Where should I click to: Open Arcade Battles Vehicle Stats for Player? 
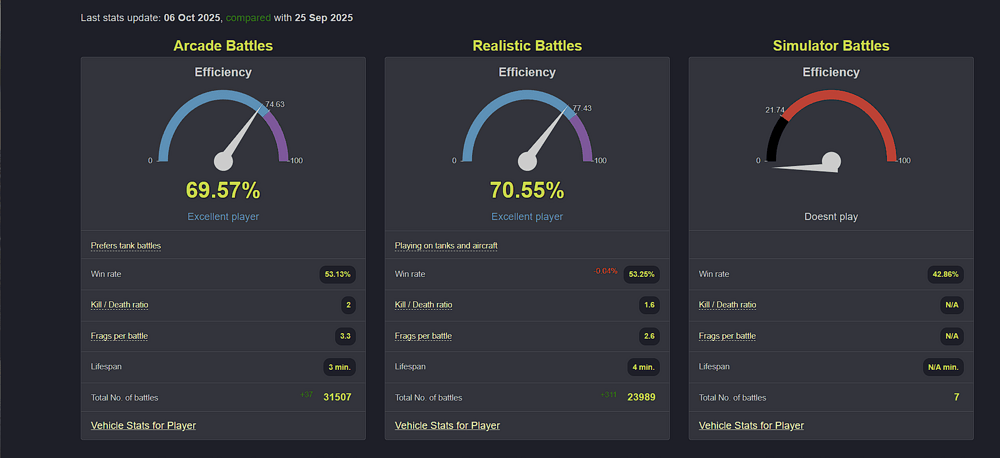tap(143, 425)
